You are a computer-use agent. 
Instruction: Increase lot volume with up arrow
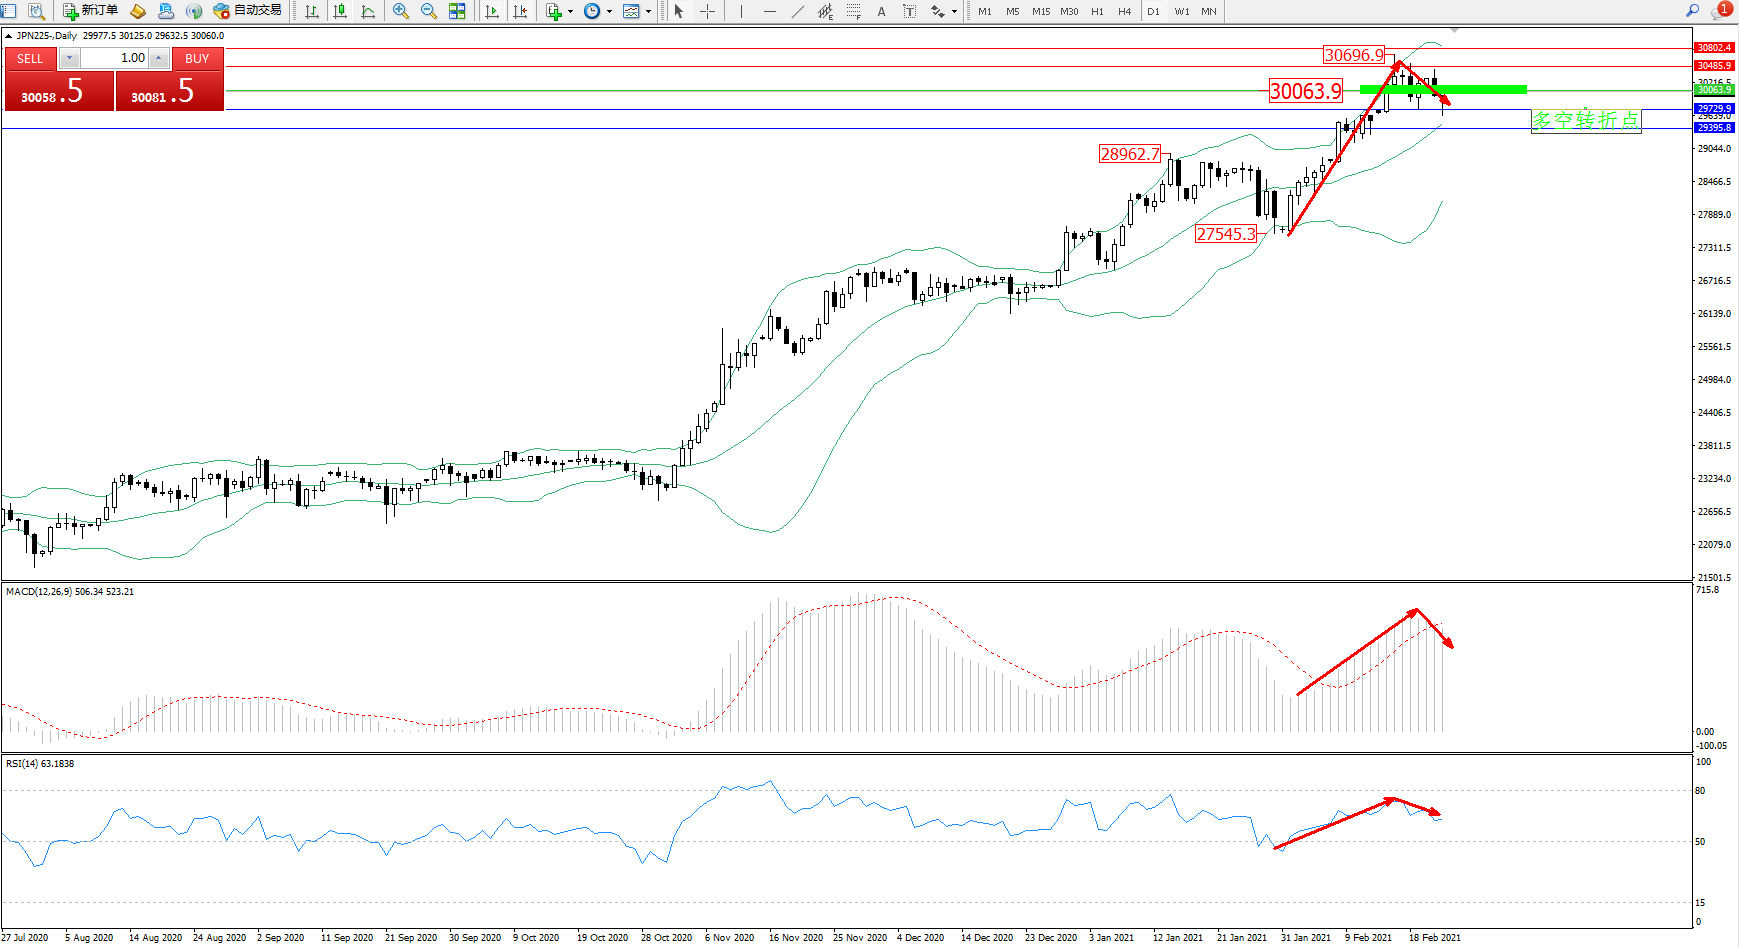point(158,58)
